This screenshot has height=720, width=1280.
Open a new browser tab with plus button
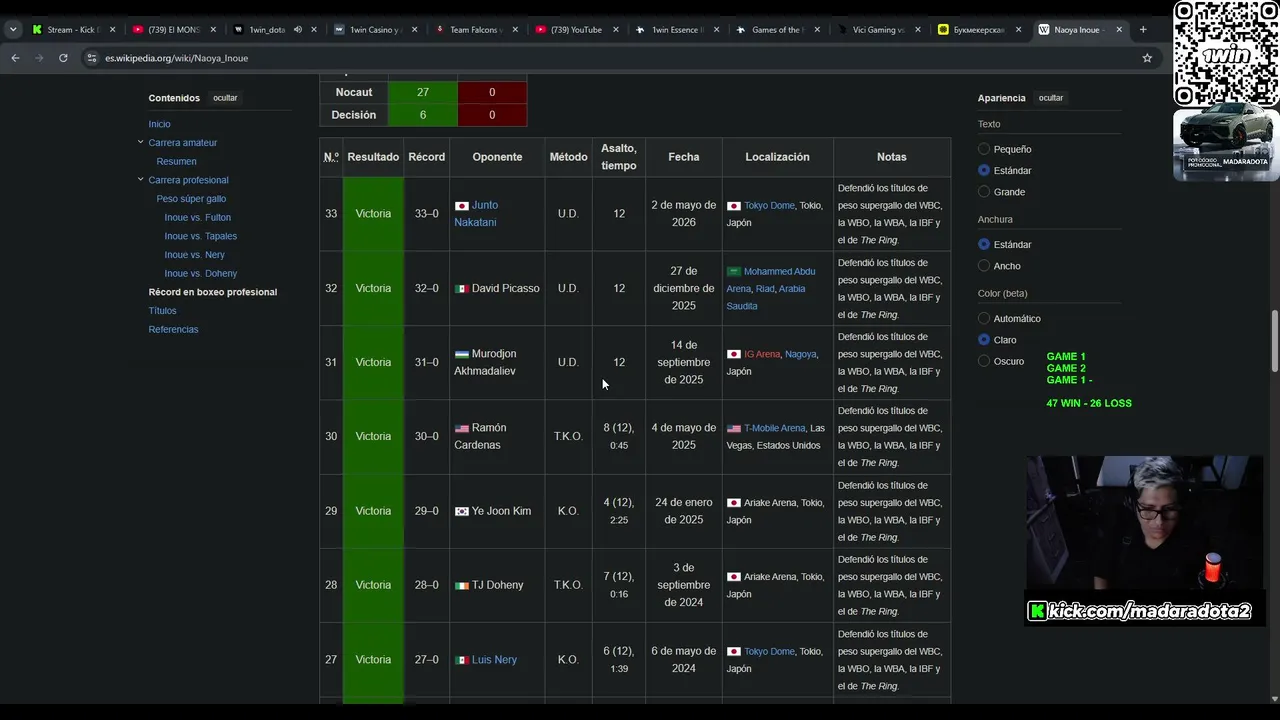pyautogui.click(x=1143, y=30)
